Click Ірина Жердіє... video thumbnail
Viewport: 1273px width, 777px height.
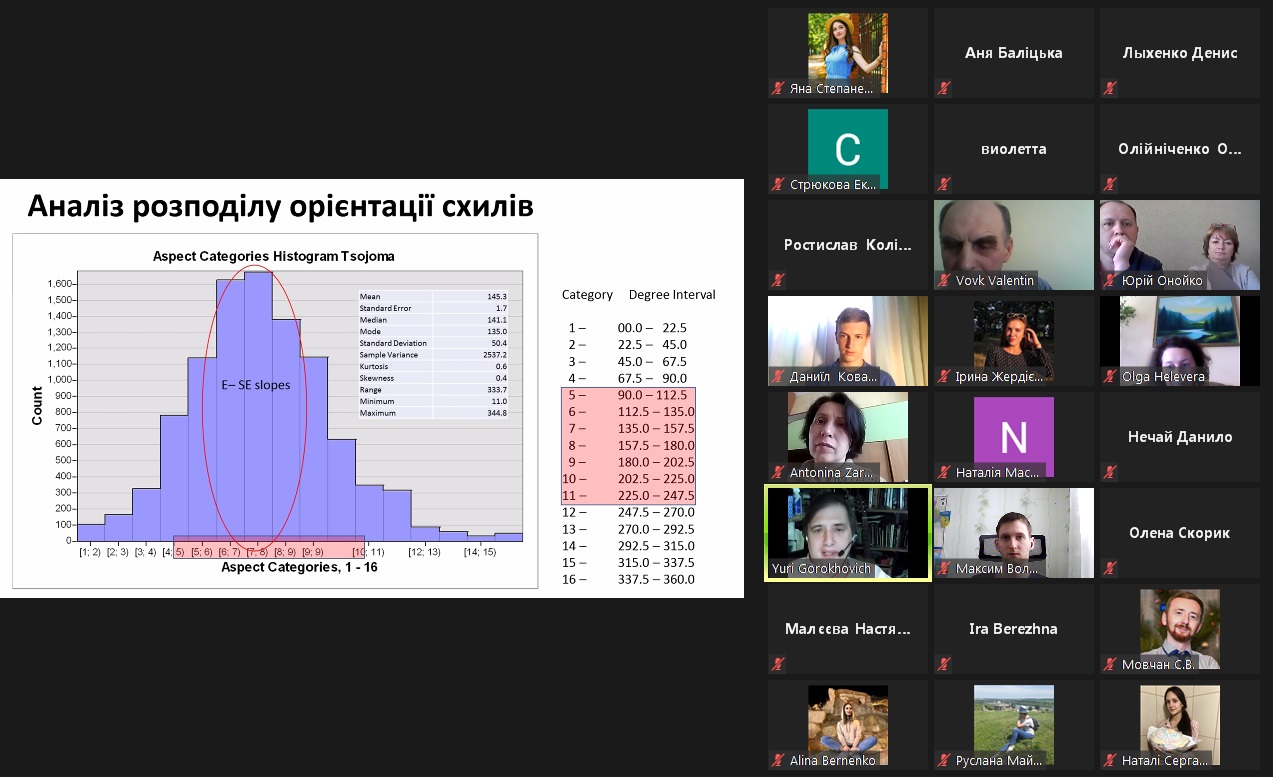pyautogui.click(x=1013, y=338)
